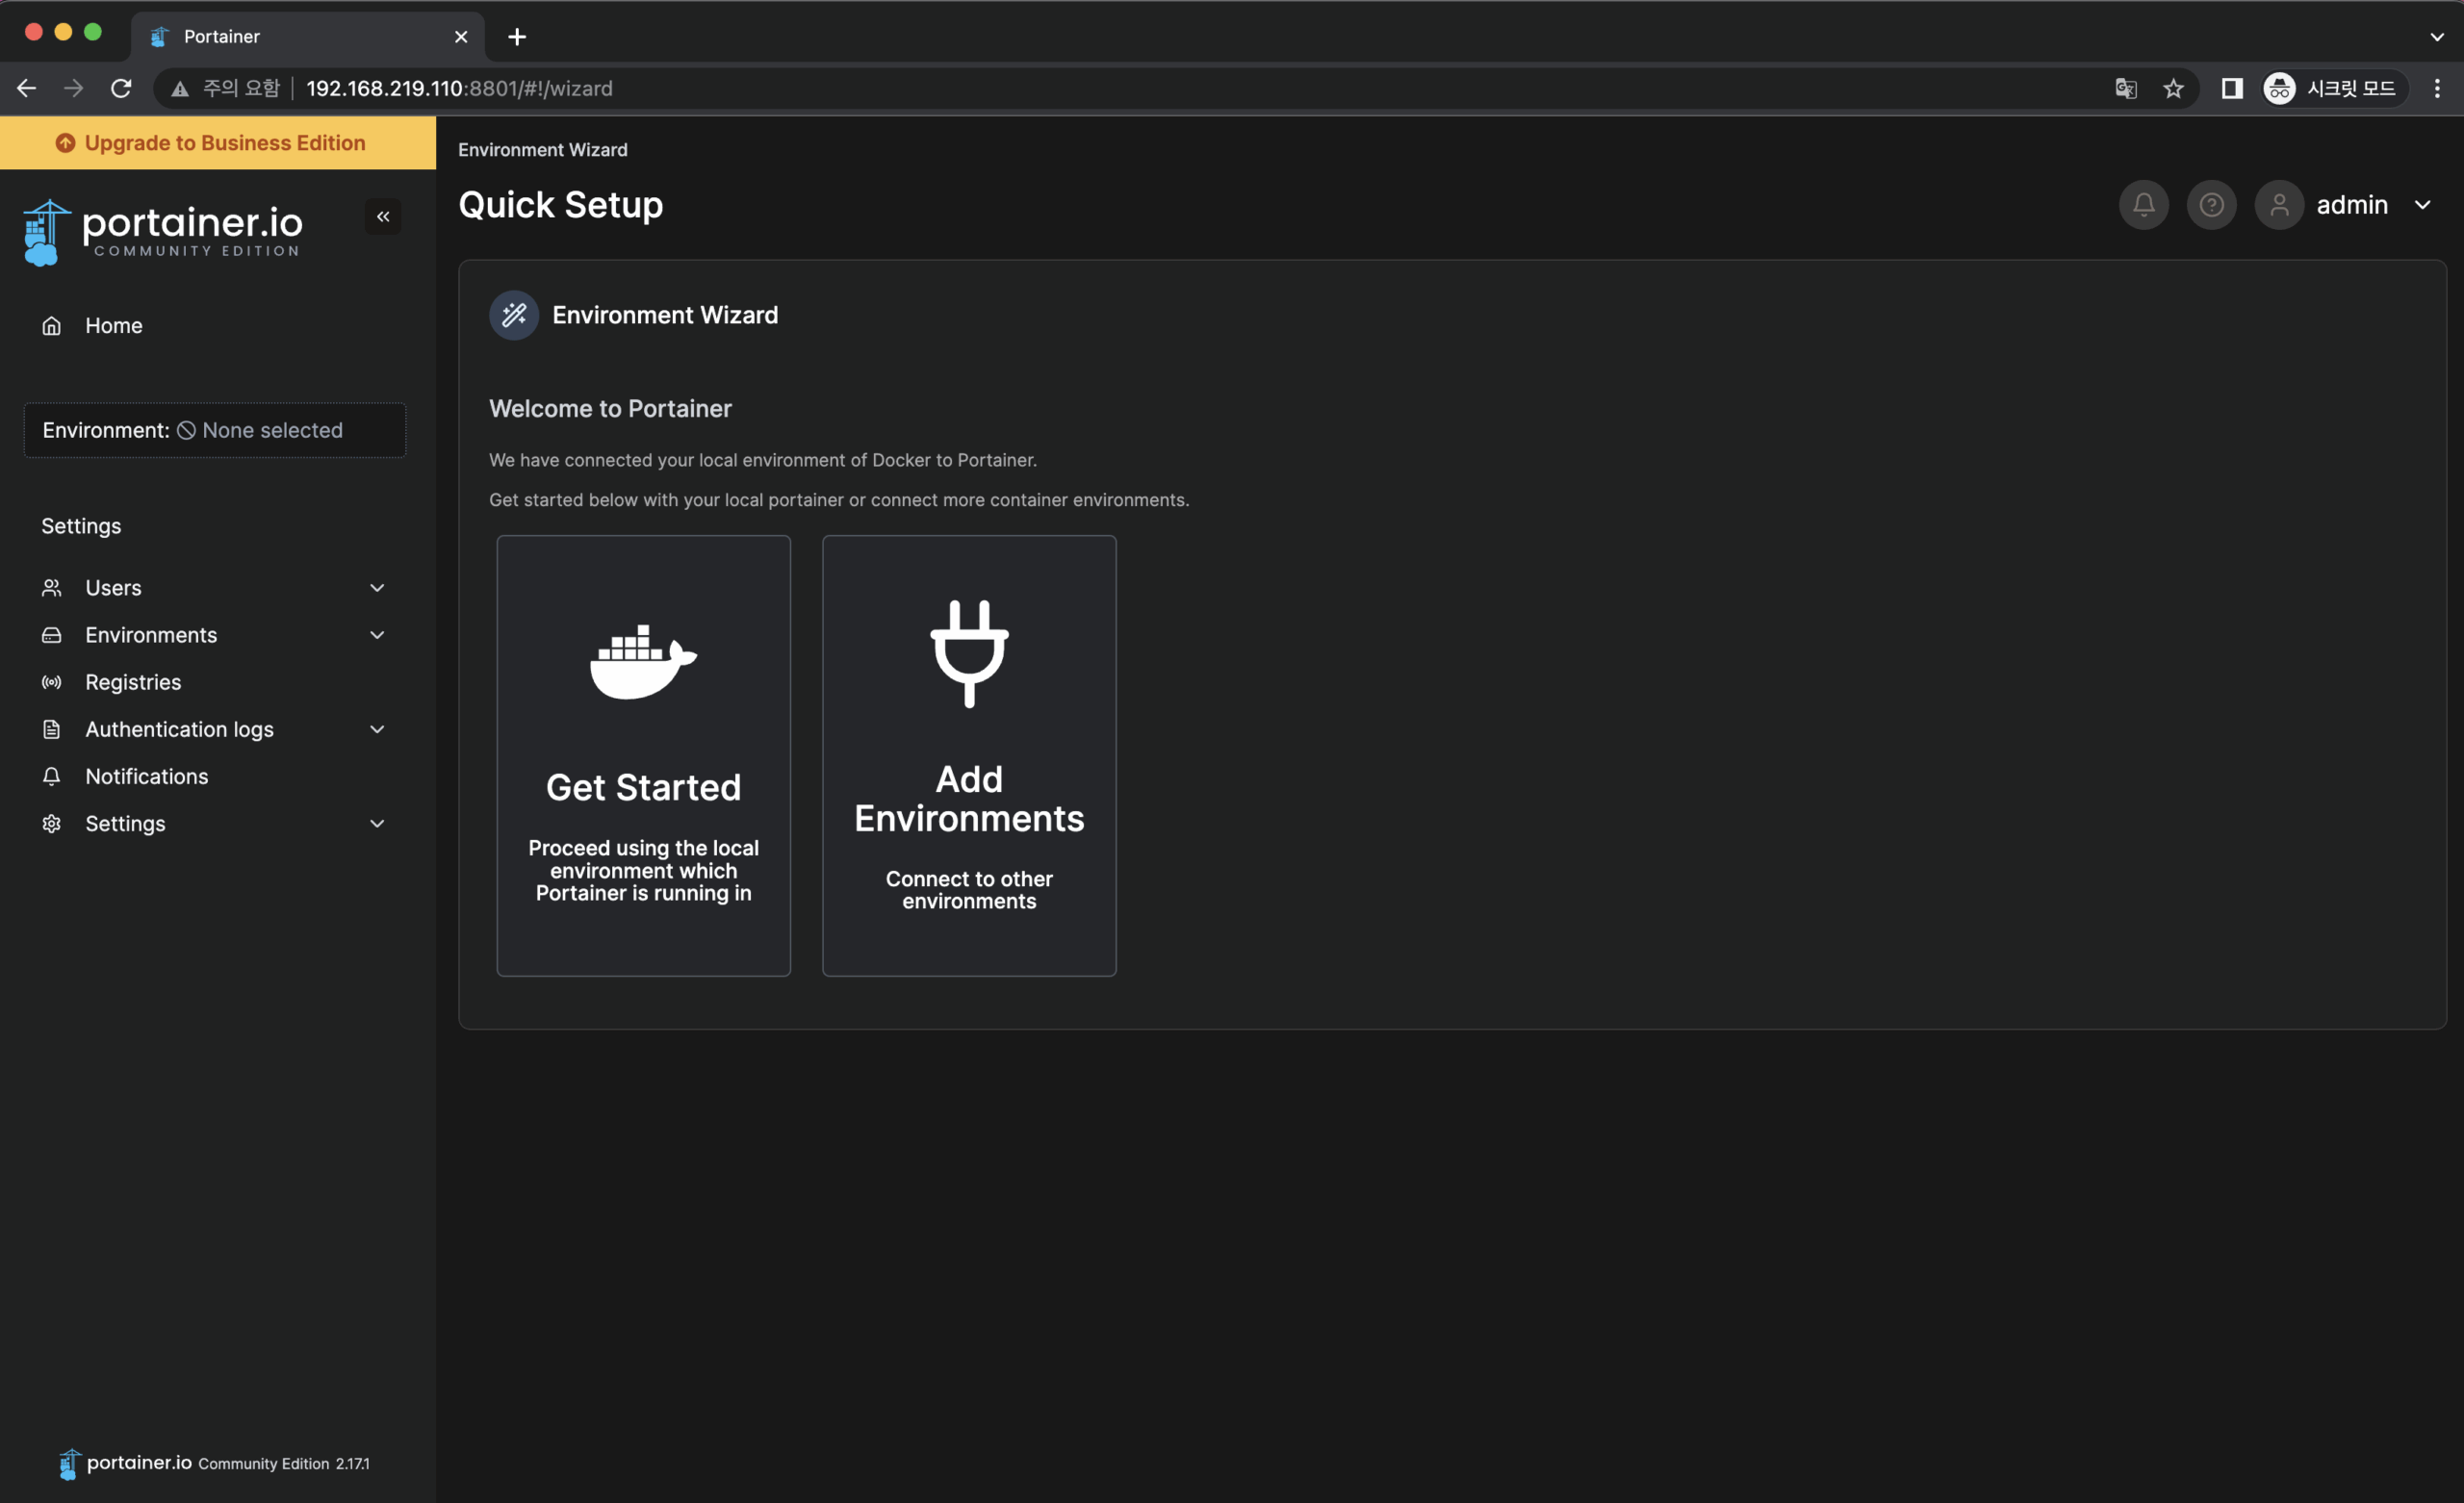2464x1503 pixels.
Task: Open the admin account dropdown arrow
Action: [x=2422, y=205]
